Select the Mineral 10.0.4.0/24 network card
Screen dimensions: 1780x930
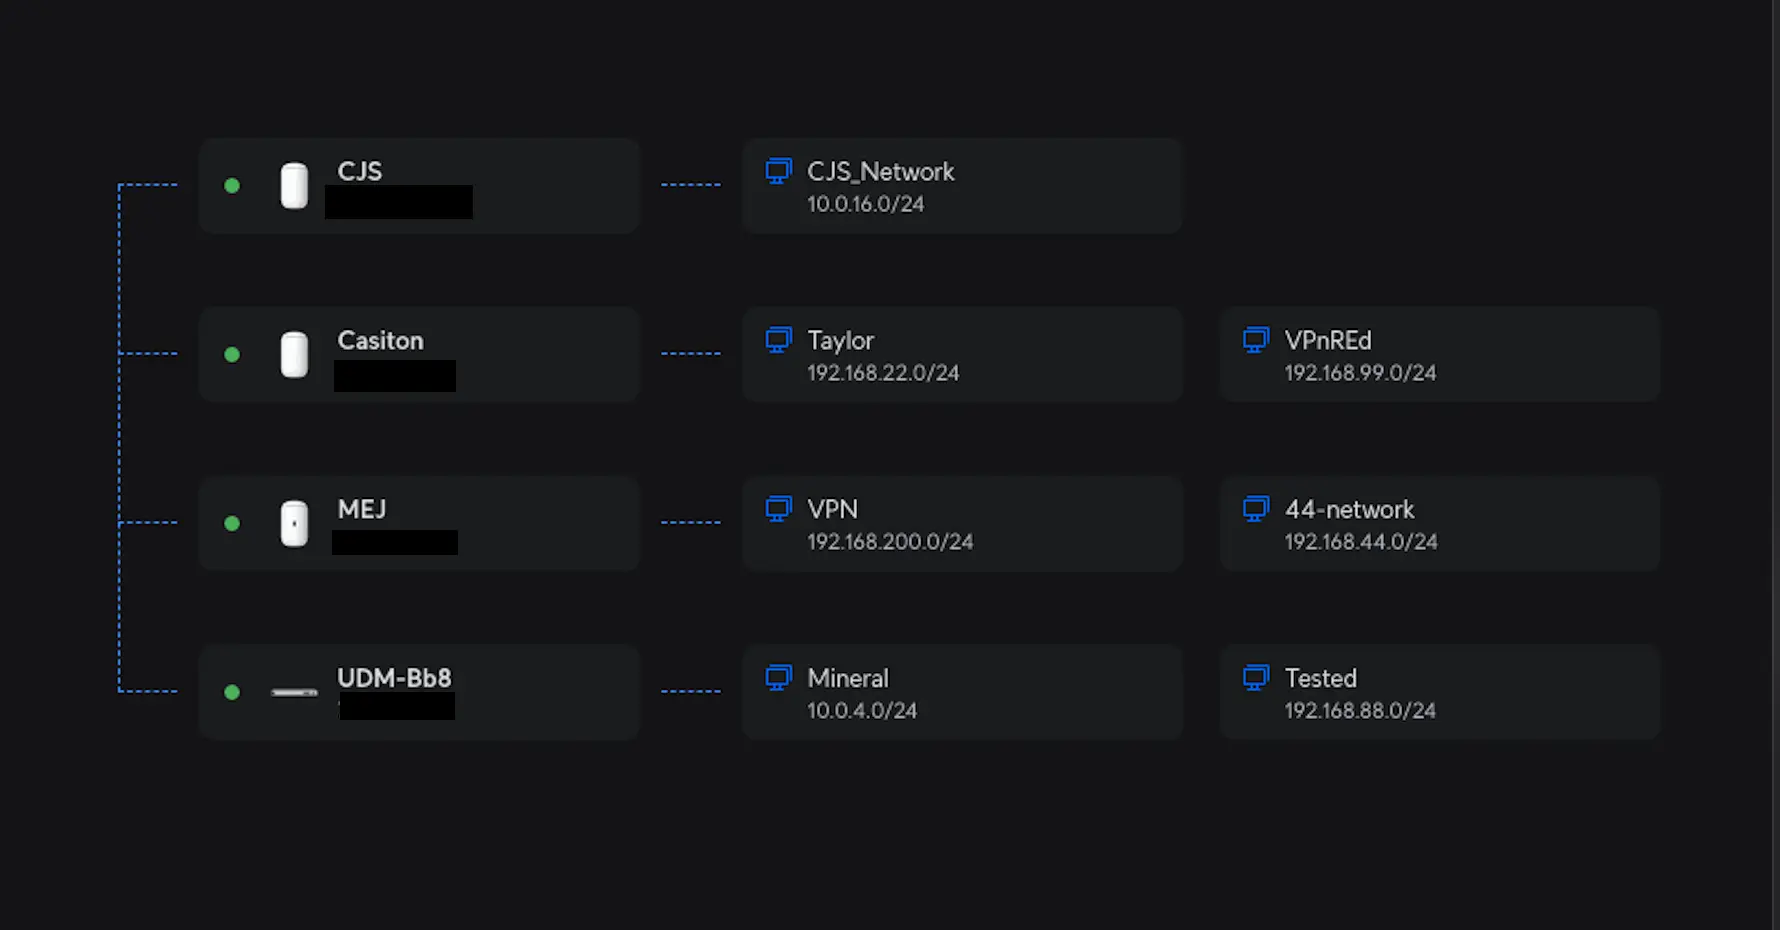coord(962,692)
